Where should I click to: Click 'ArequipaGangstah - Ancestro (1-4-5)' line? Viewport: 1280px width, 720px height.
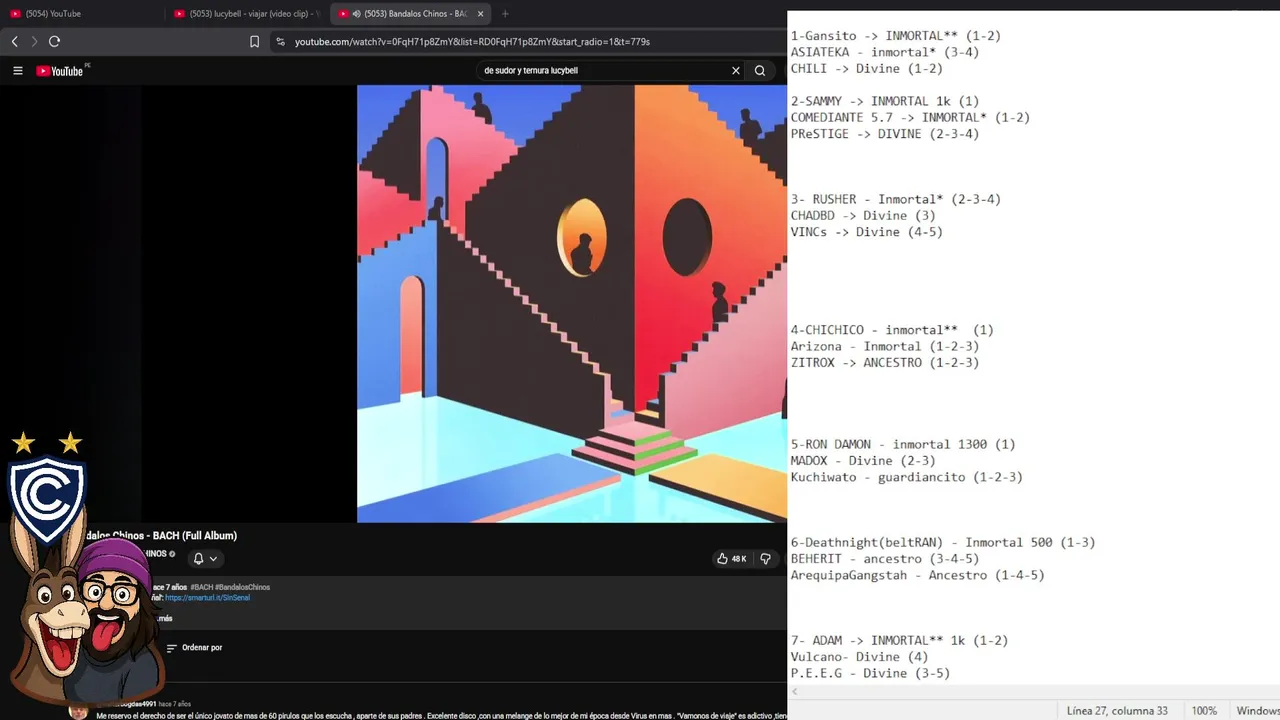point(917,575)
